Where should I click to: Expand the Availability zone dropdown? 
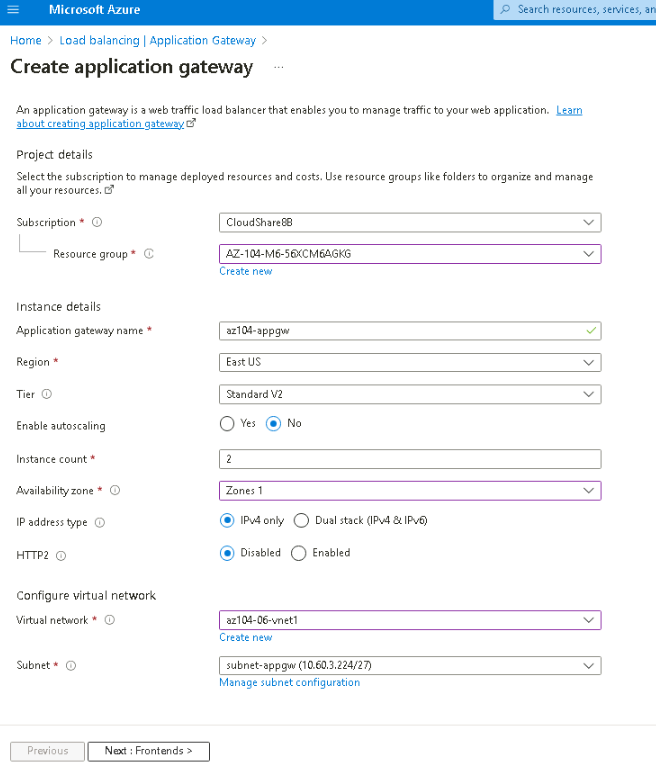[410, 491]
